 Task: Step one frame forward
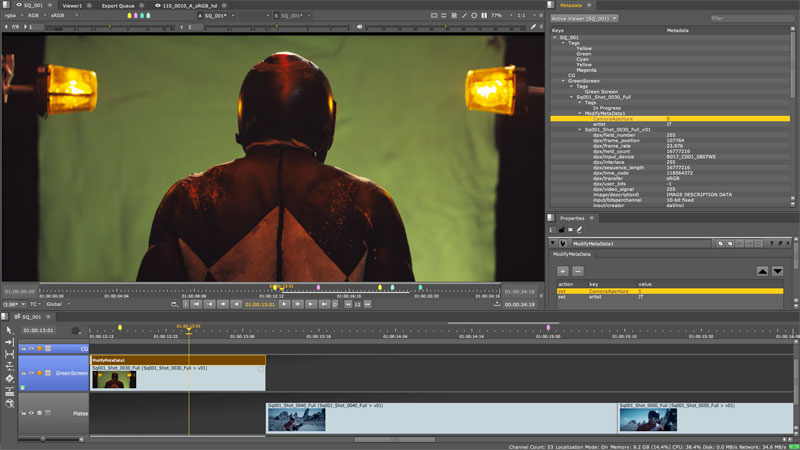pos(297,304)
